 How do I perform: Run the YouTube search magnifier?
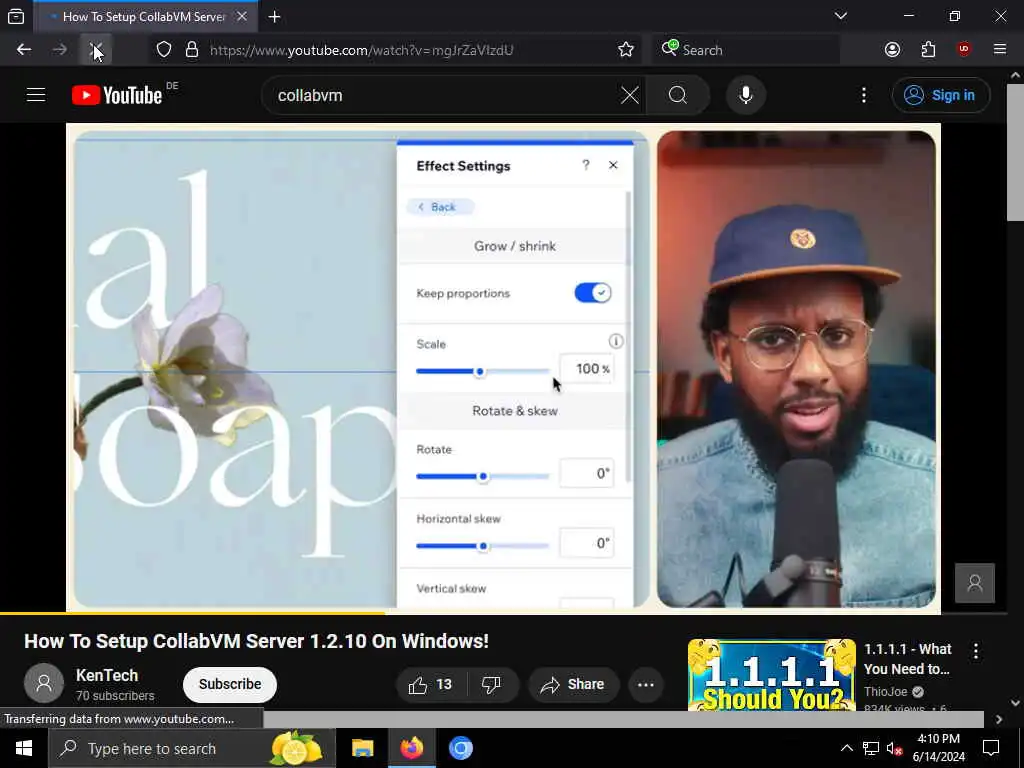click(678, 95)
